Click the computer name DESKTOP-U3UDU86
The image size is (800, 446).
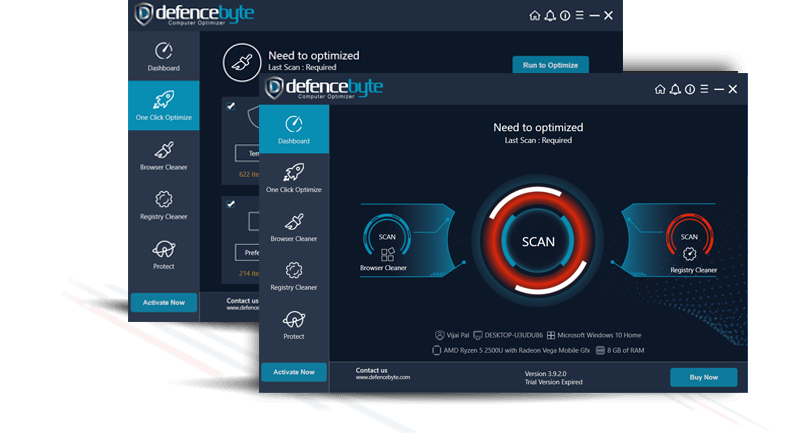click(x=513, y=335)
